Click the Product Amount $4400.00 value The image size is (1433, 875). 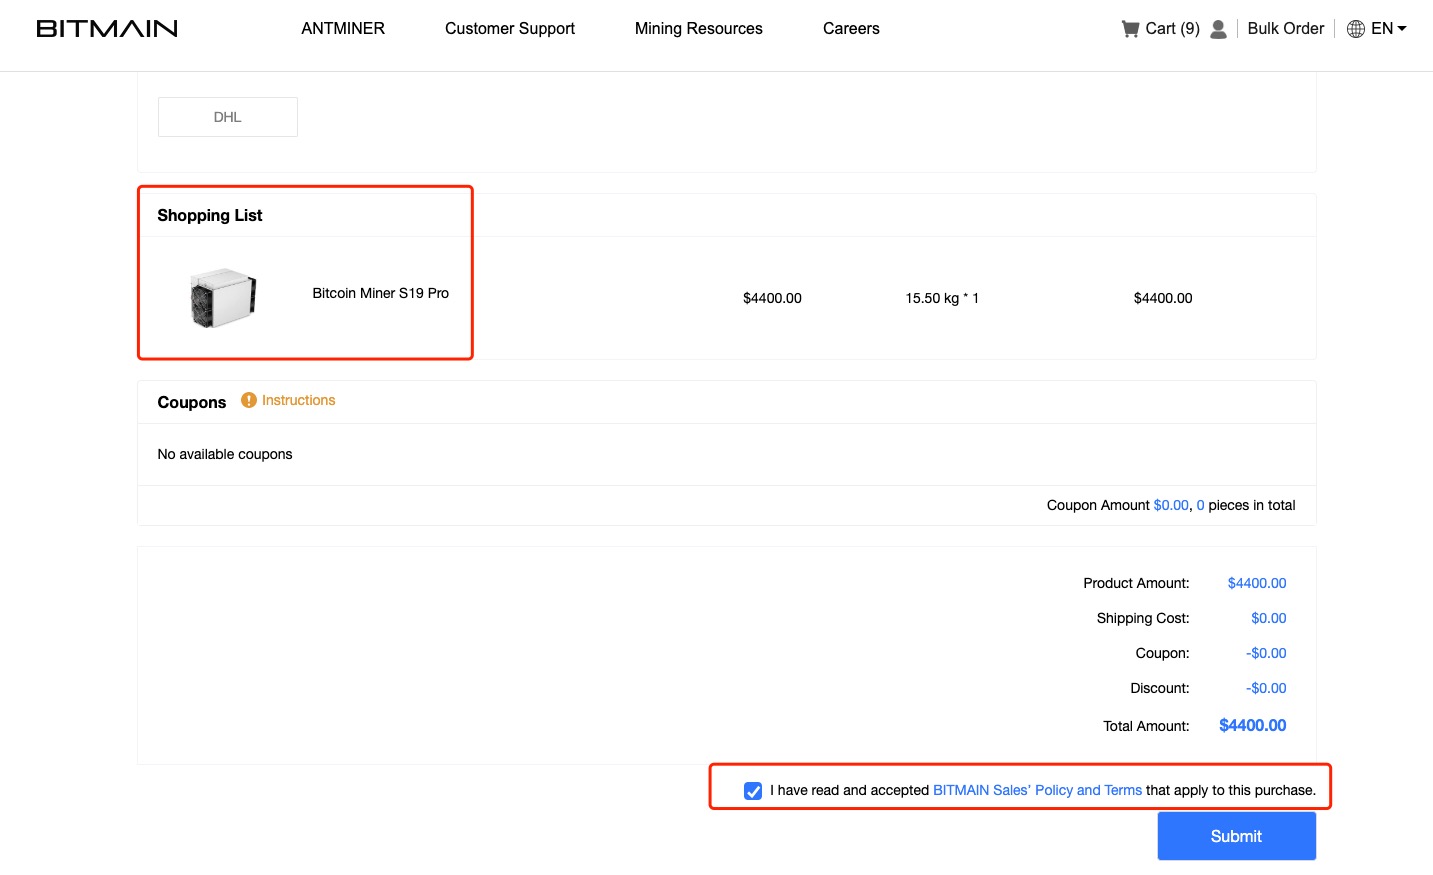pos(1257,583)
